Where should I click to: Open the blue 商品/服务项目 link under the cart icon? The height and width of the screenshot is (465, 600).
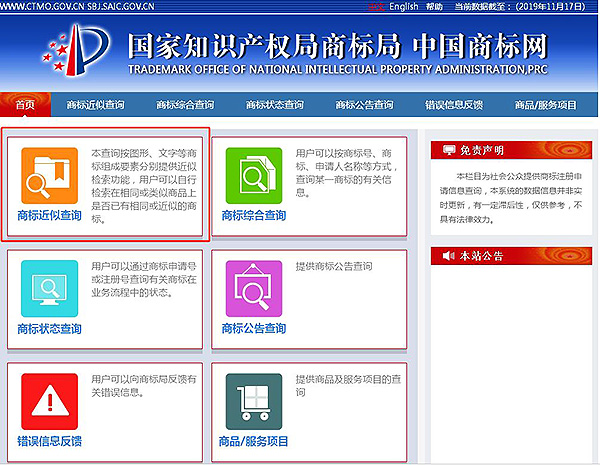(253, 441)
